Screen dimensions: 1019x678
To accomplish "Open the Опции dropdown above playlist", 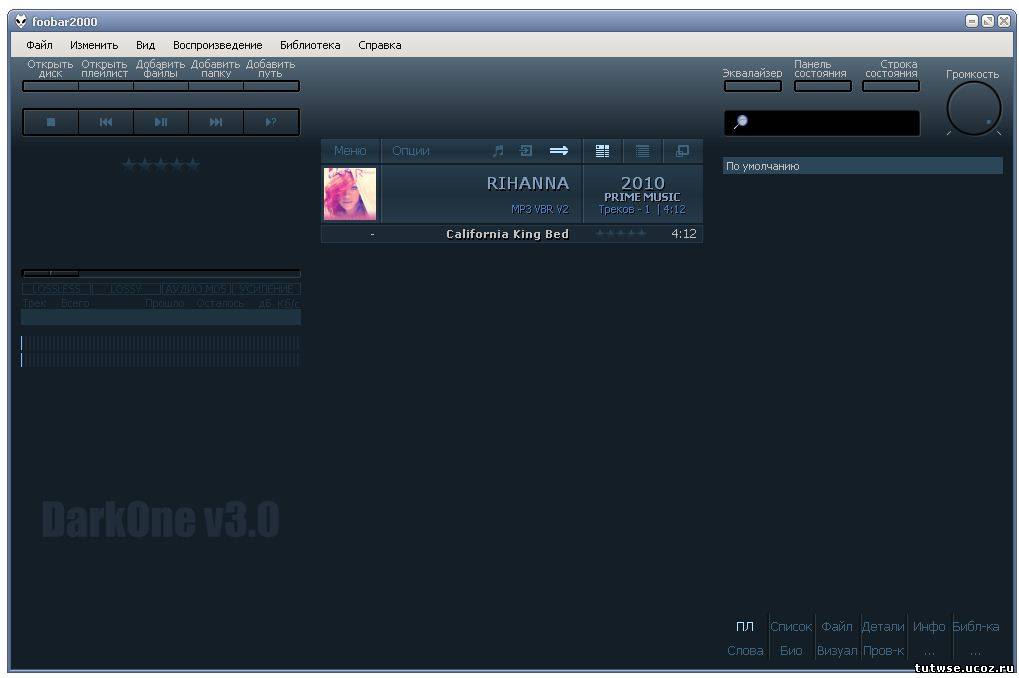I will click(411, 151).
